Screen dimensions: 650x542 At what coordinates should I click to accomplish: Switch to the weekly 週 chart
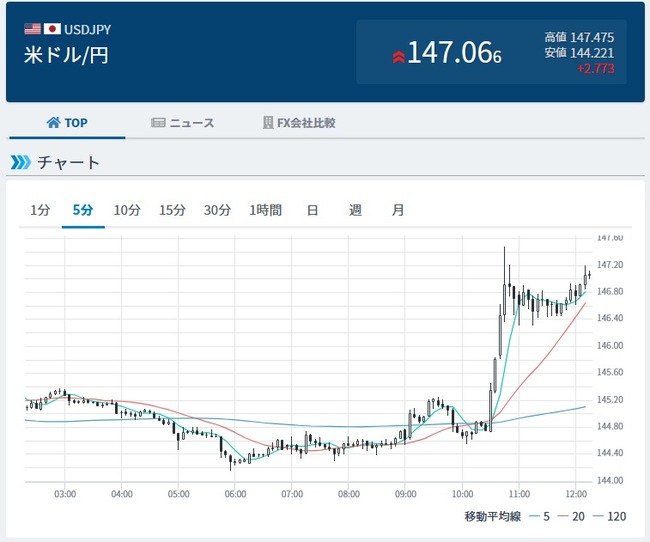pyautogui.click(x=355, y=210)
